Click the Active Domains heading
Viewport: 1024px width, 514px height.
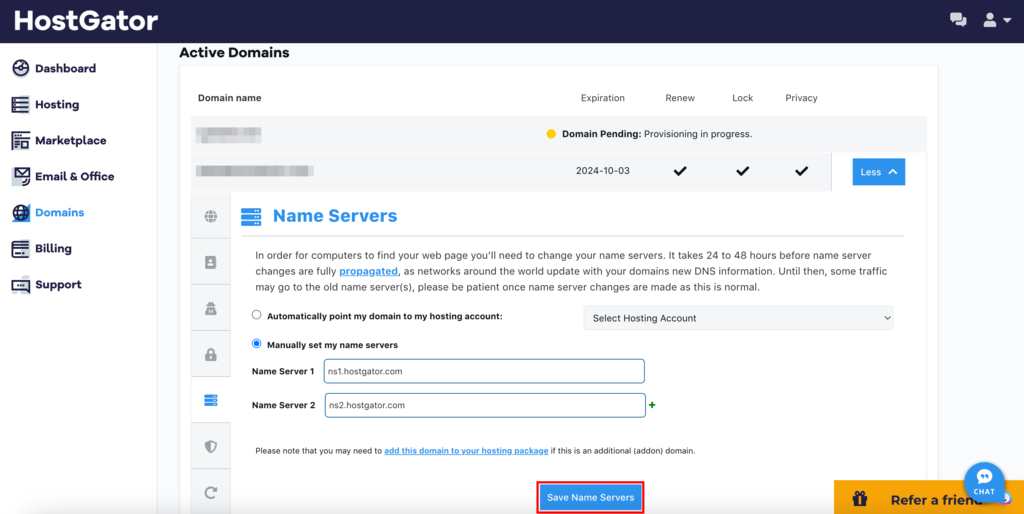click(234, 52)
